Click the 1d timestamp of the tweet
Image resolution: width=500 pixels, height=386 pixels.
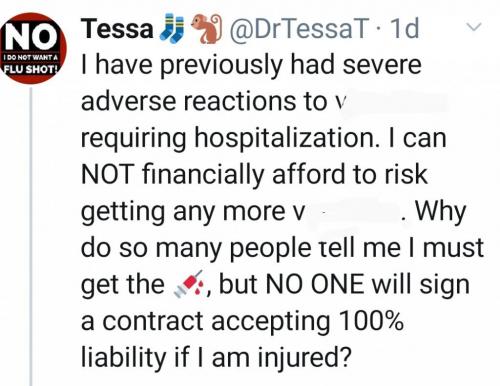[403, 28]
